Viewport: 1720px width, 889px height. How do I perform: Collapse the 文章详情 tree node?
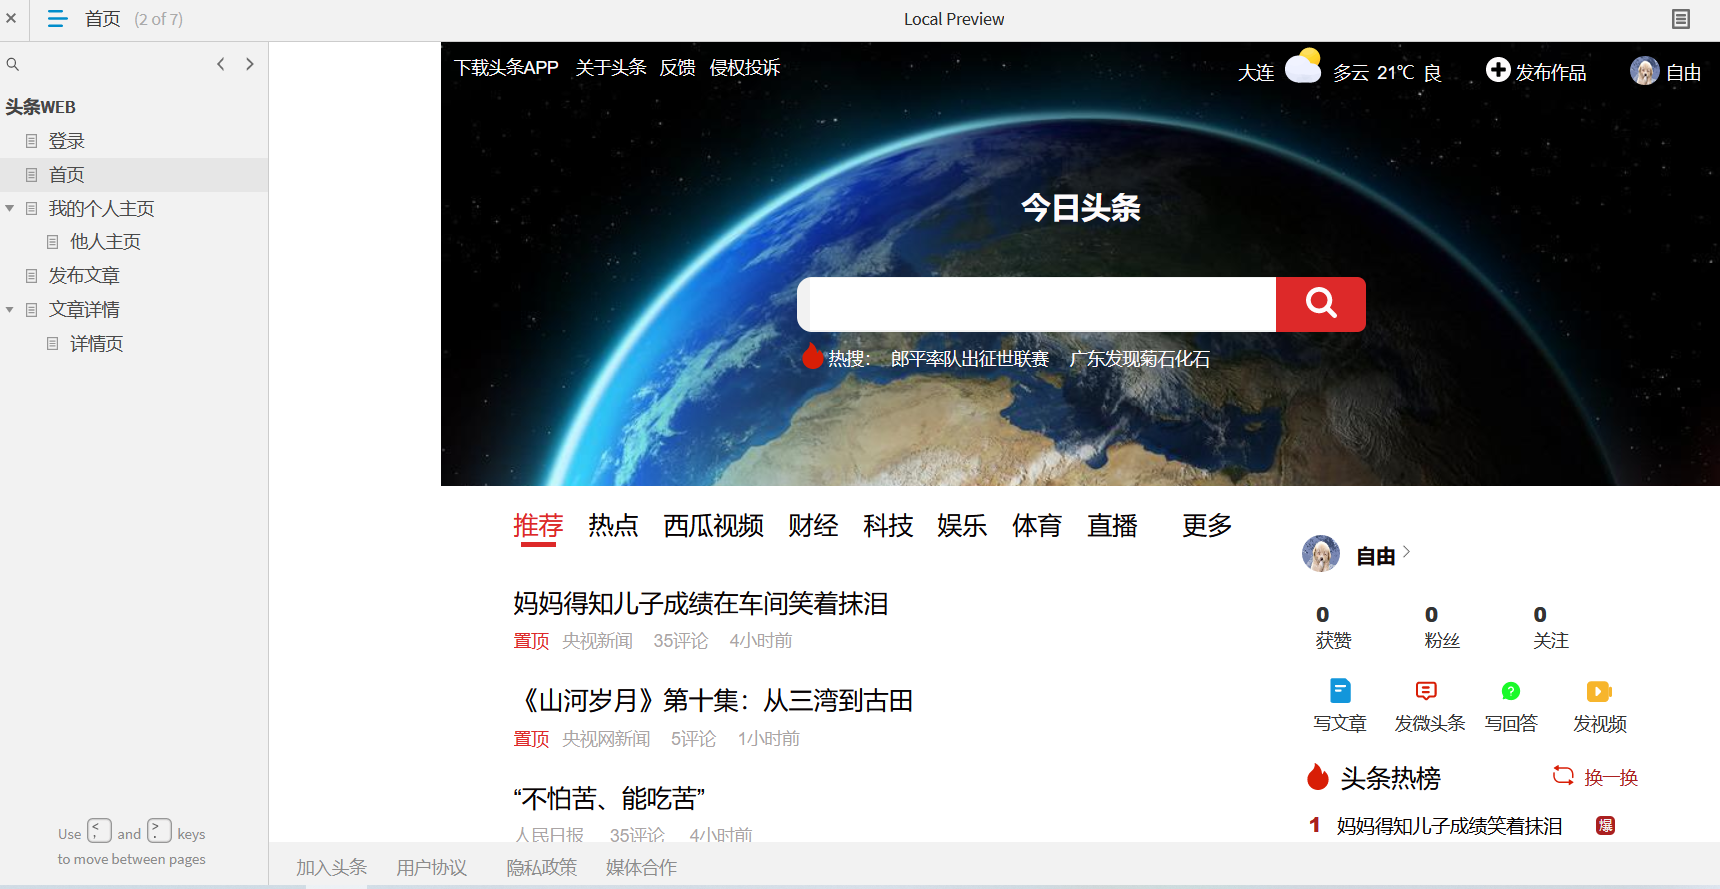click(x=10, y=309)
